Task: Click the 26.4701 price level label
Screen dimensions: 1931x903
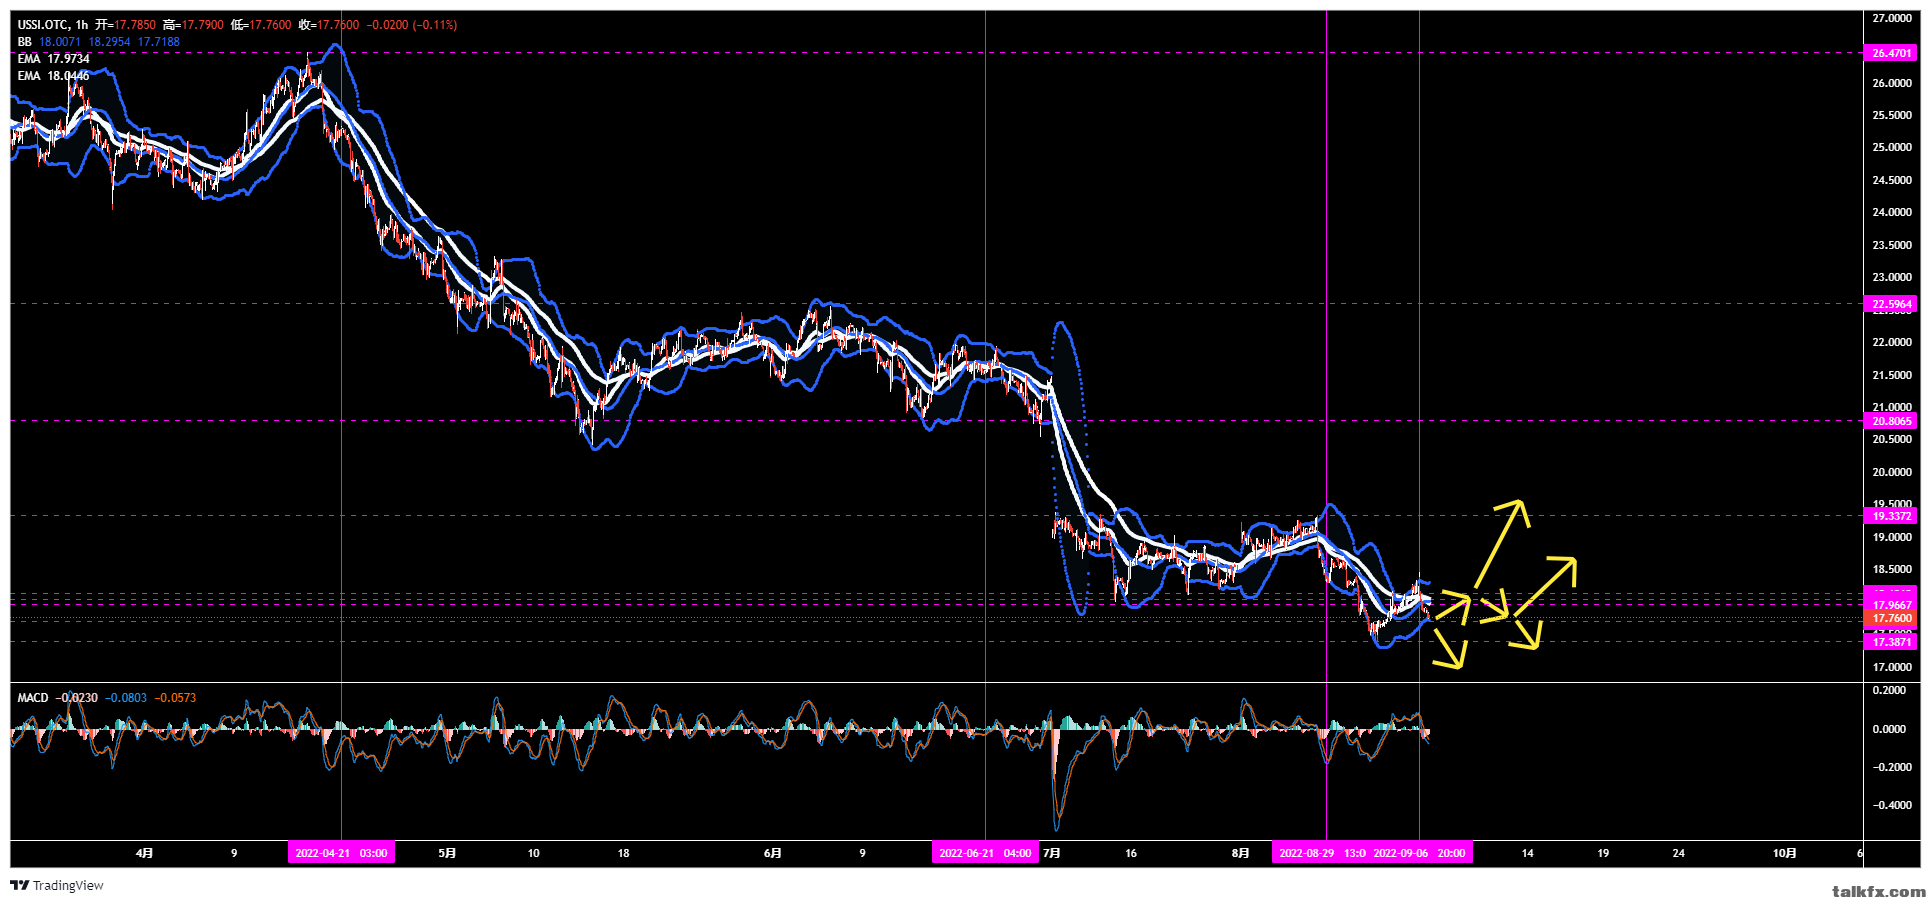Action: [x=1891, y=53]
